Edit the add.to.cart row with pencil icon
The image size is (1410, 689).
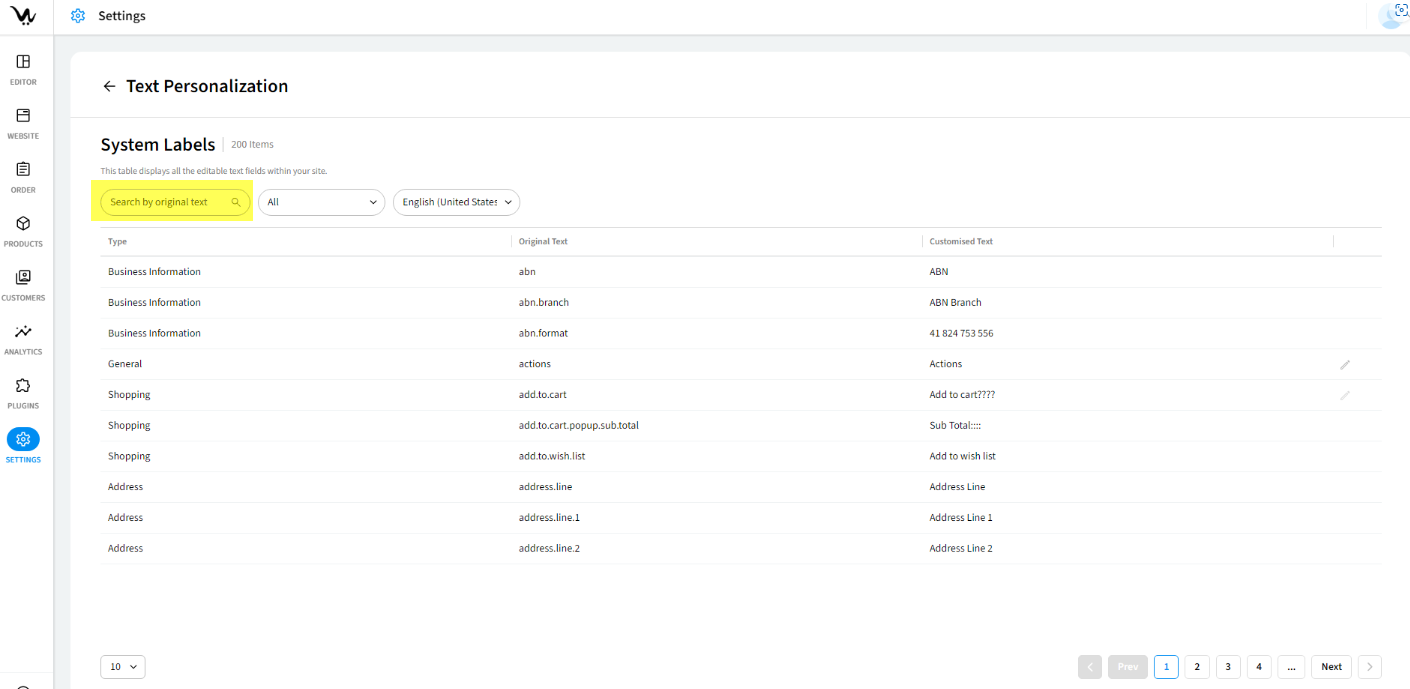(x=1345, y=395)
